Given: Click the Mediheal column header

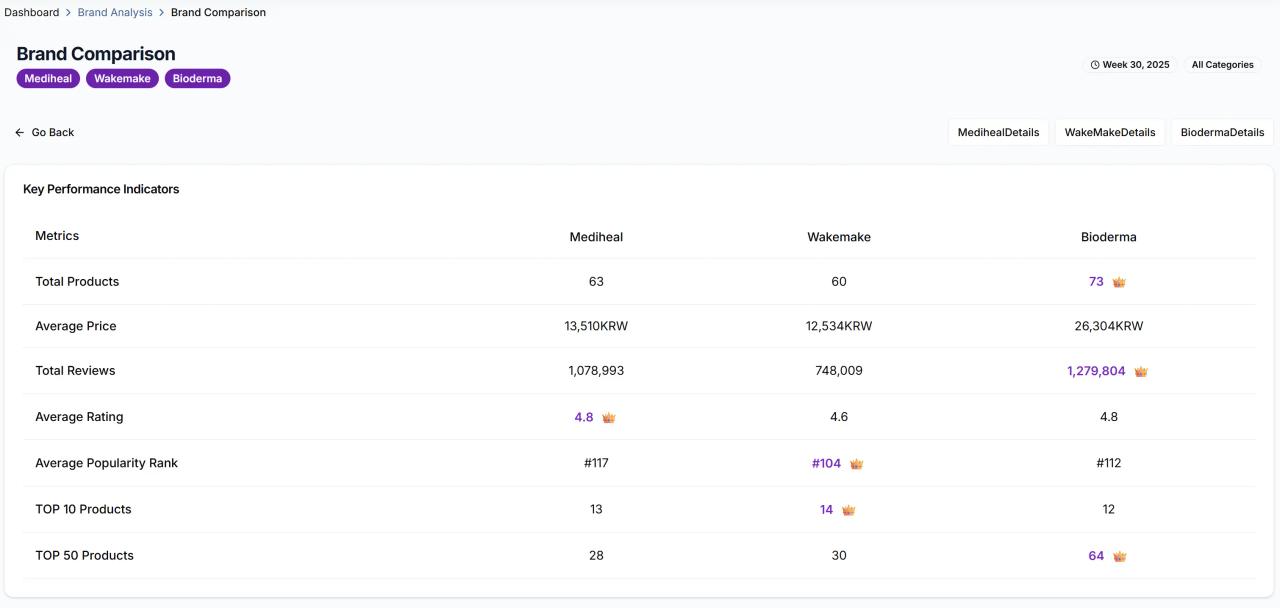Looking at the screenshot, I should [x=596, y=237].
